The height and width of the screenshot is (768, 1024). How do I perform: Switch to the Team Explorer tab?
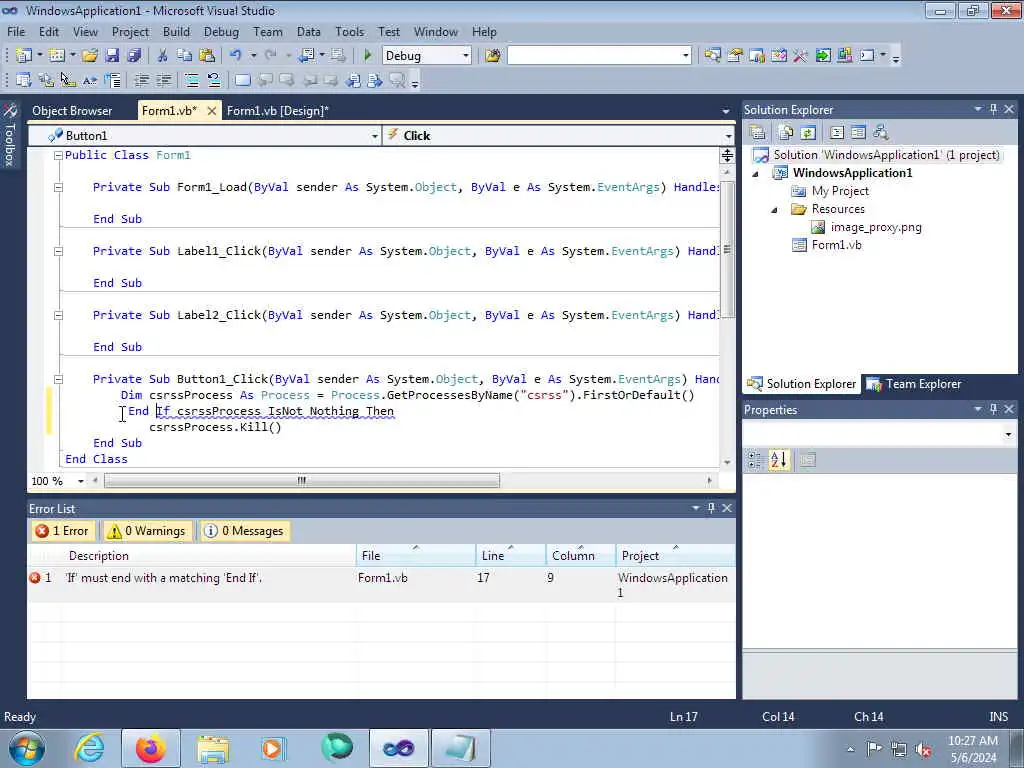[914, 384]
